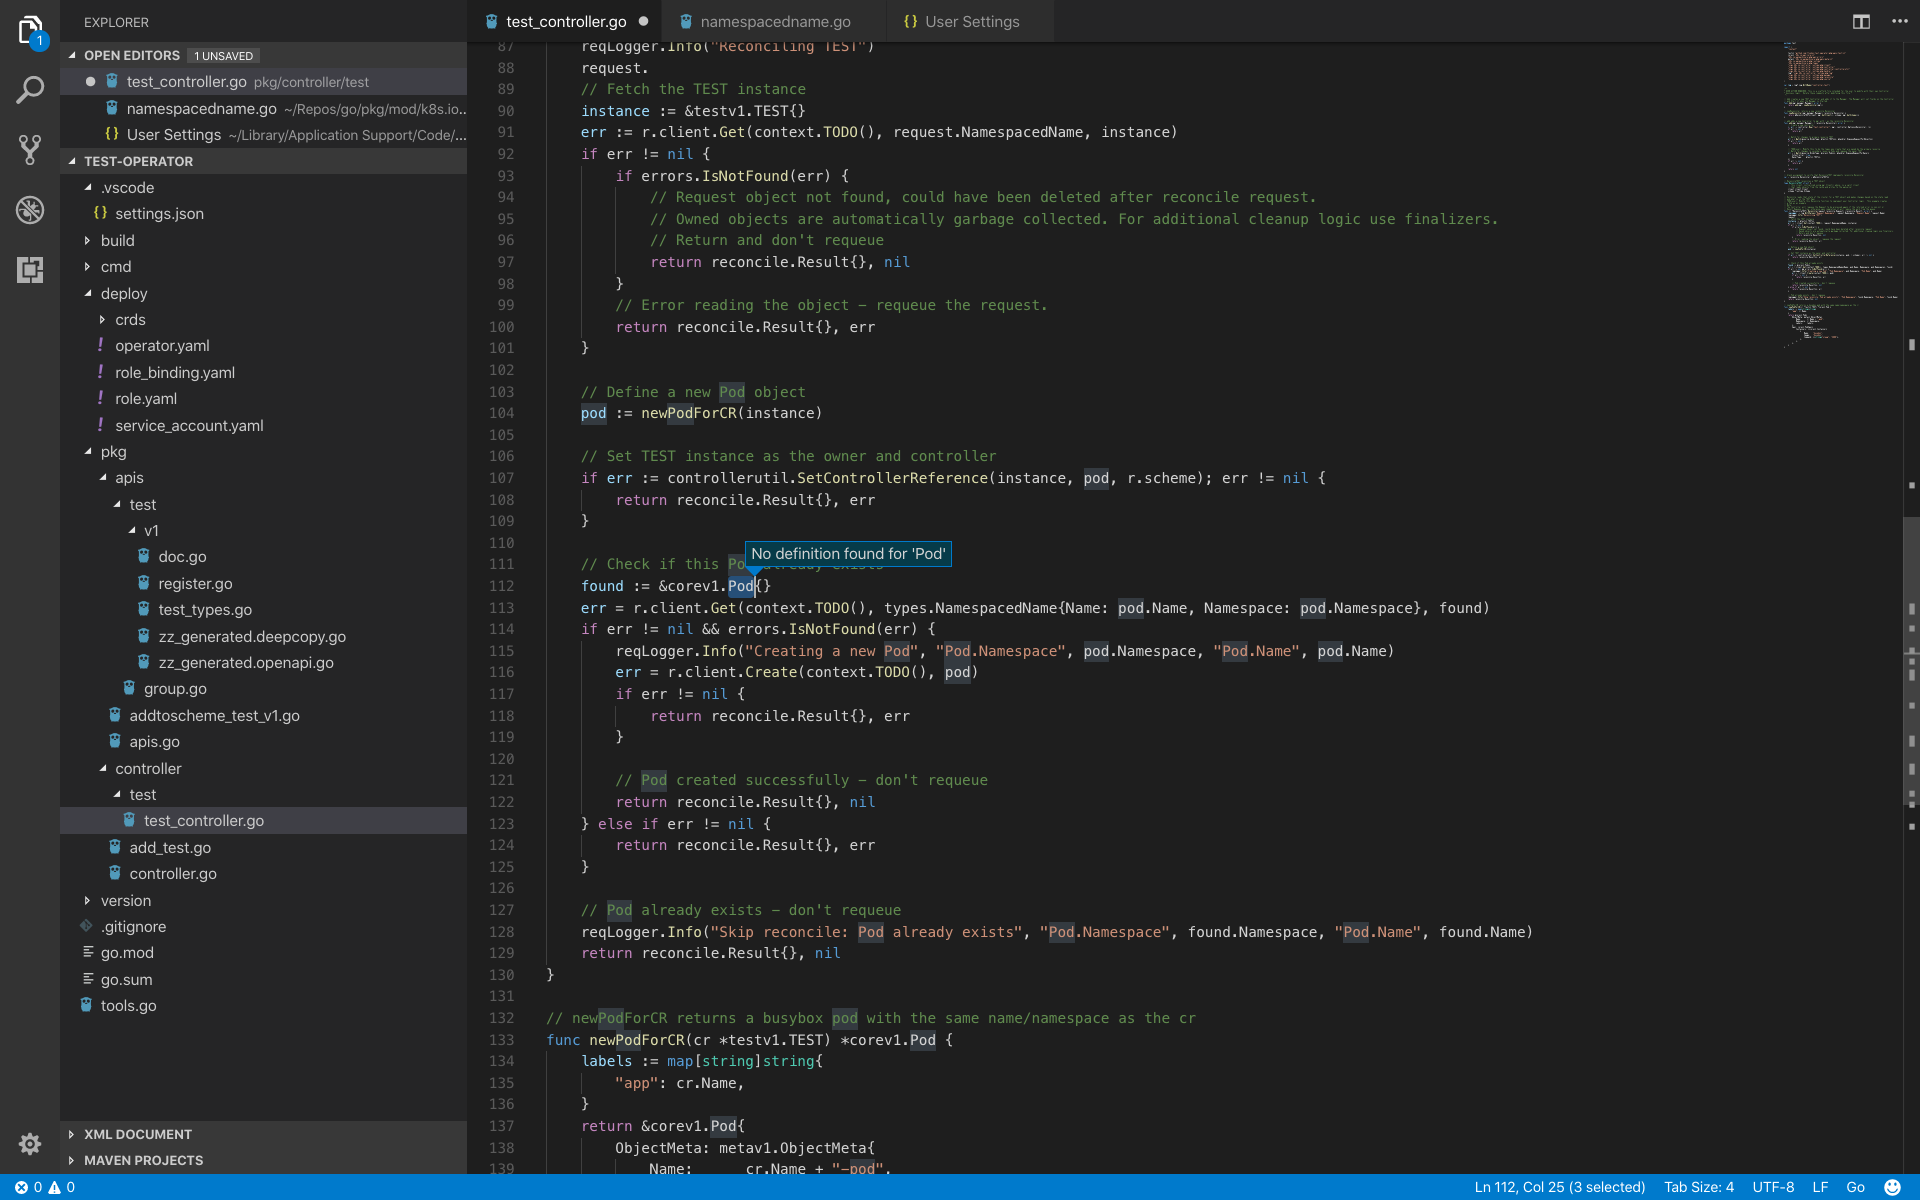Viewport: 1920px width, 1200px height.
Task: Open test_types.go in the file tree
Action: [x=204, y=609]
